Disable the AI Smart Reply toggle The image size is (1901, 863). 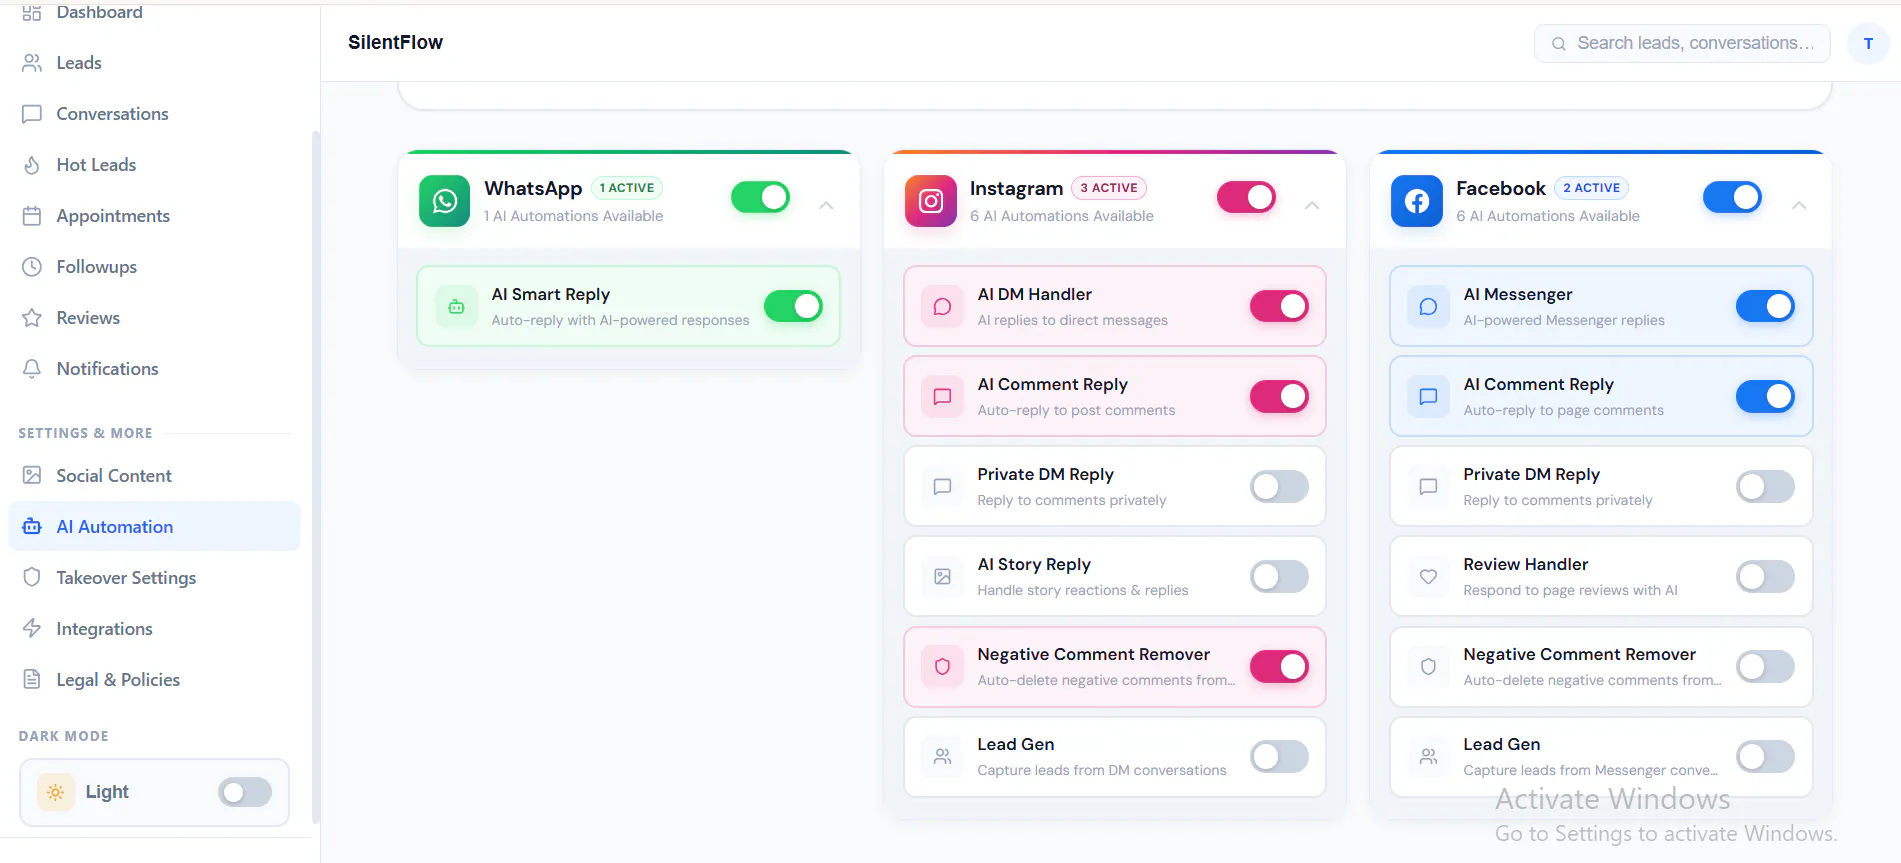click(793, 306)
